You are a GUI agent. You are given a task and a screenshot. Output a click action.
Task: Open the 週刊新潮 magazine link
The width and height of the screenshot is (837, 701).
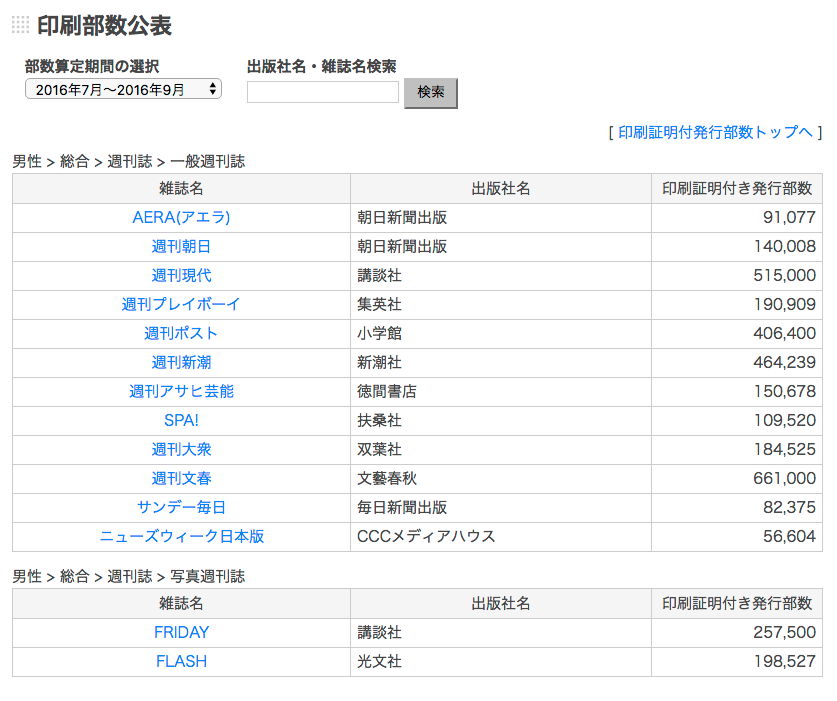pyautogui.click(x=181, y=362)
